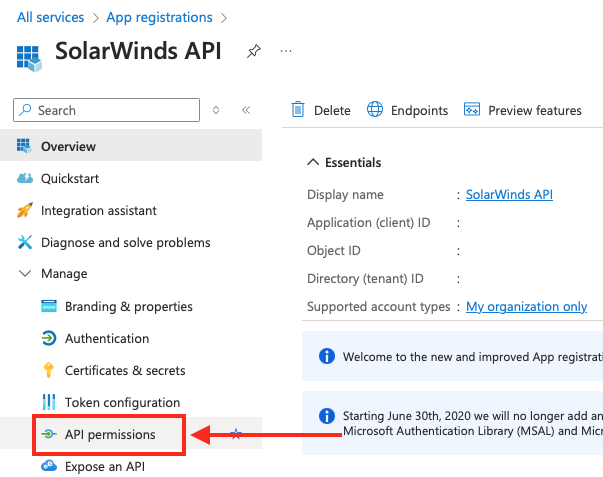The image size is (603, 477).
Task: Open Preview features icon
Action: (x=471, y=109)
